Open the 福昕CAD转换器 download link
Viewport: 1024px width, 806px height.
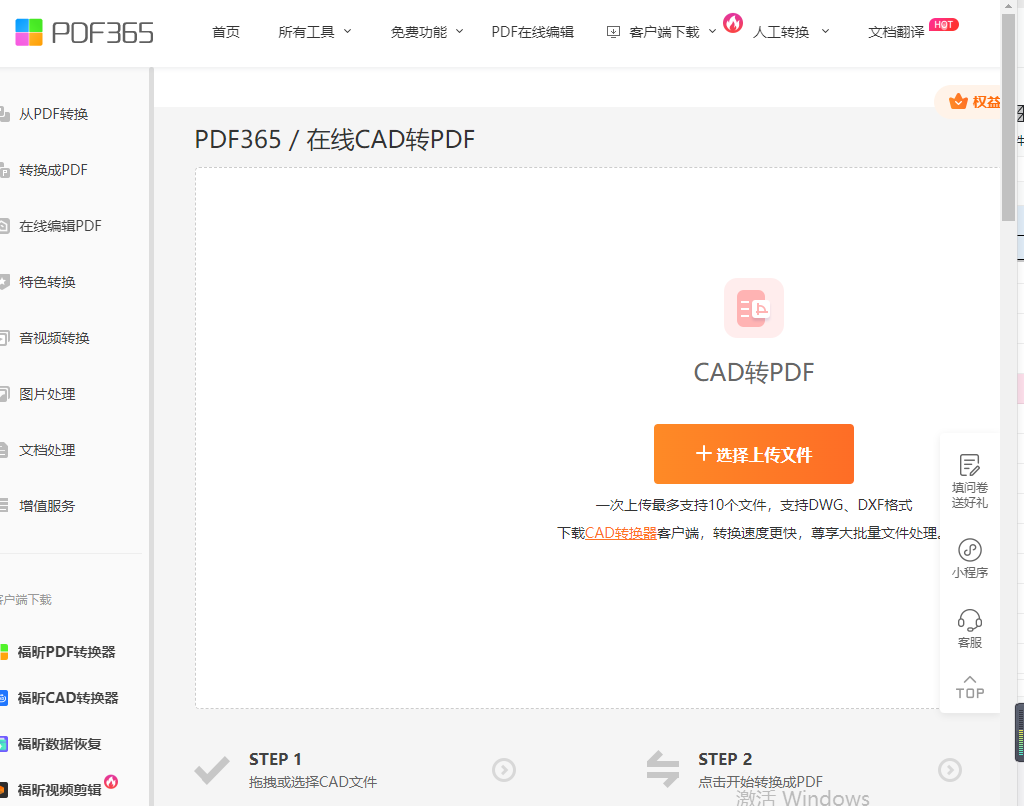68,698
